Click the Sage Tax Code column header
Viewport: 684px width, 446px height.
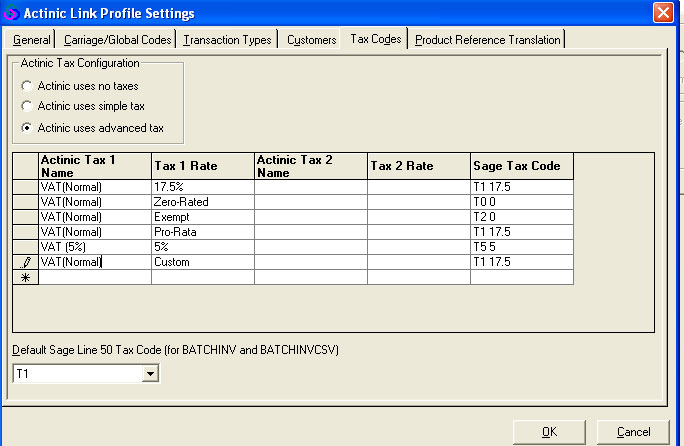521,166
